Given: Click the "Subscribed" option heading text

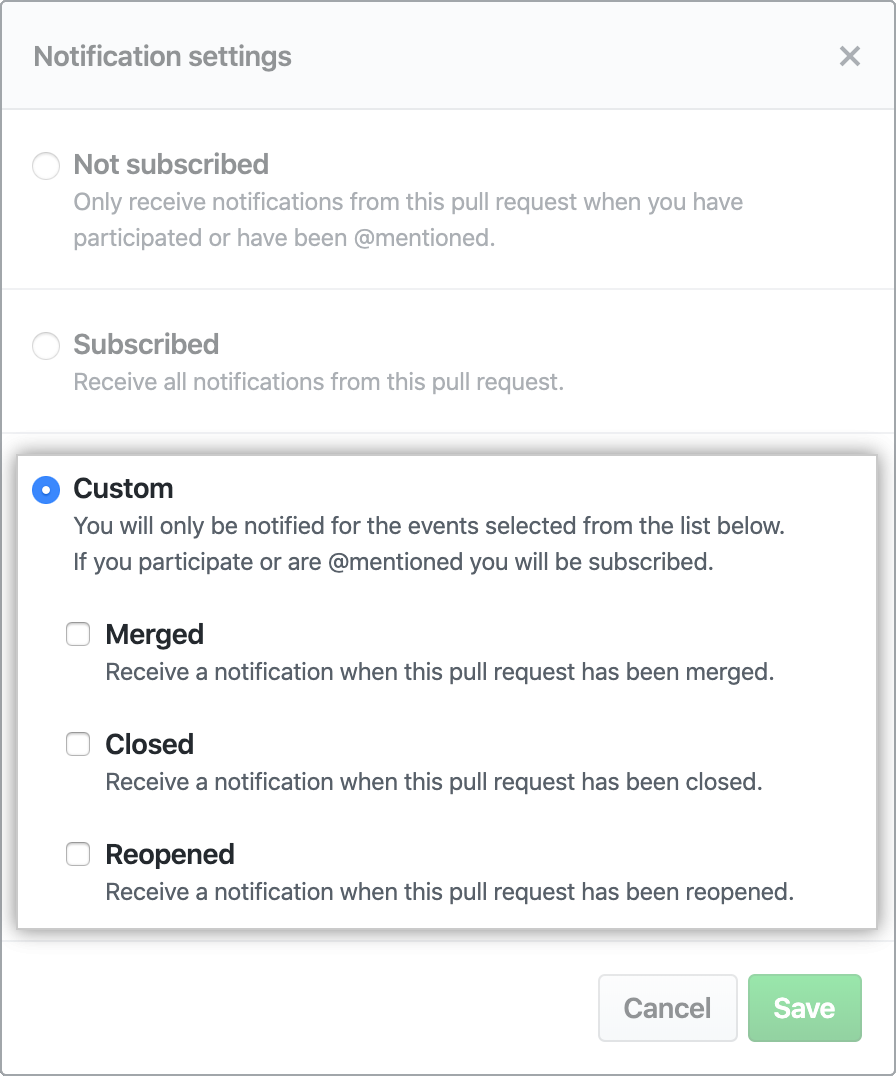Looking at the screenshot, I should coord(146,345).
